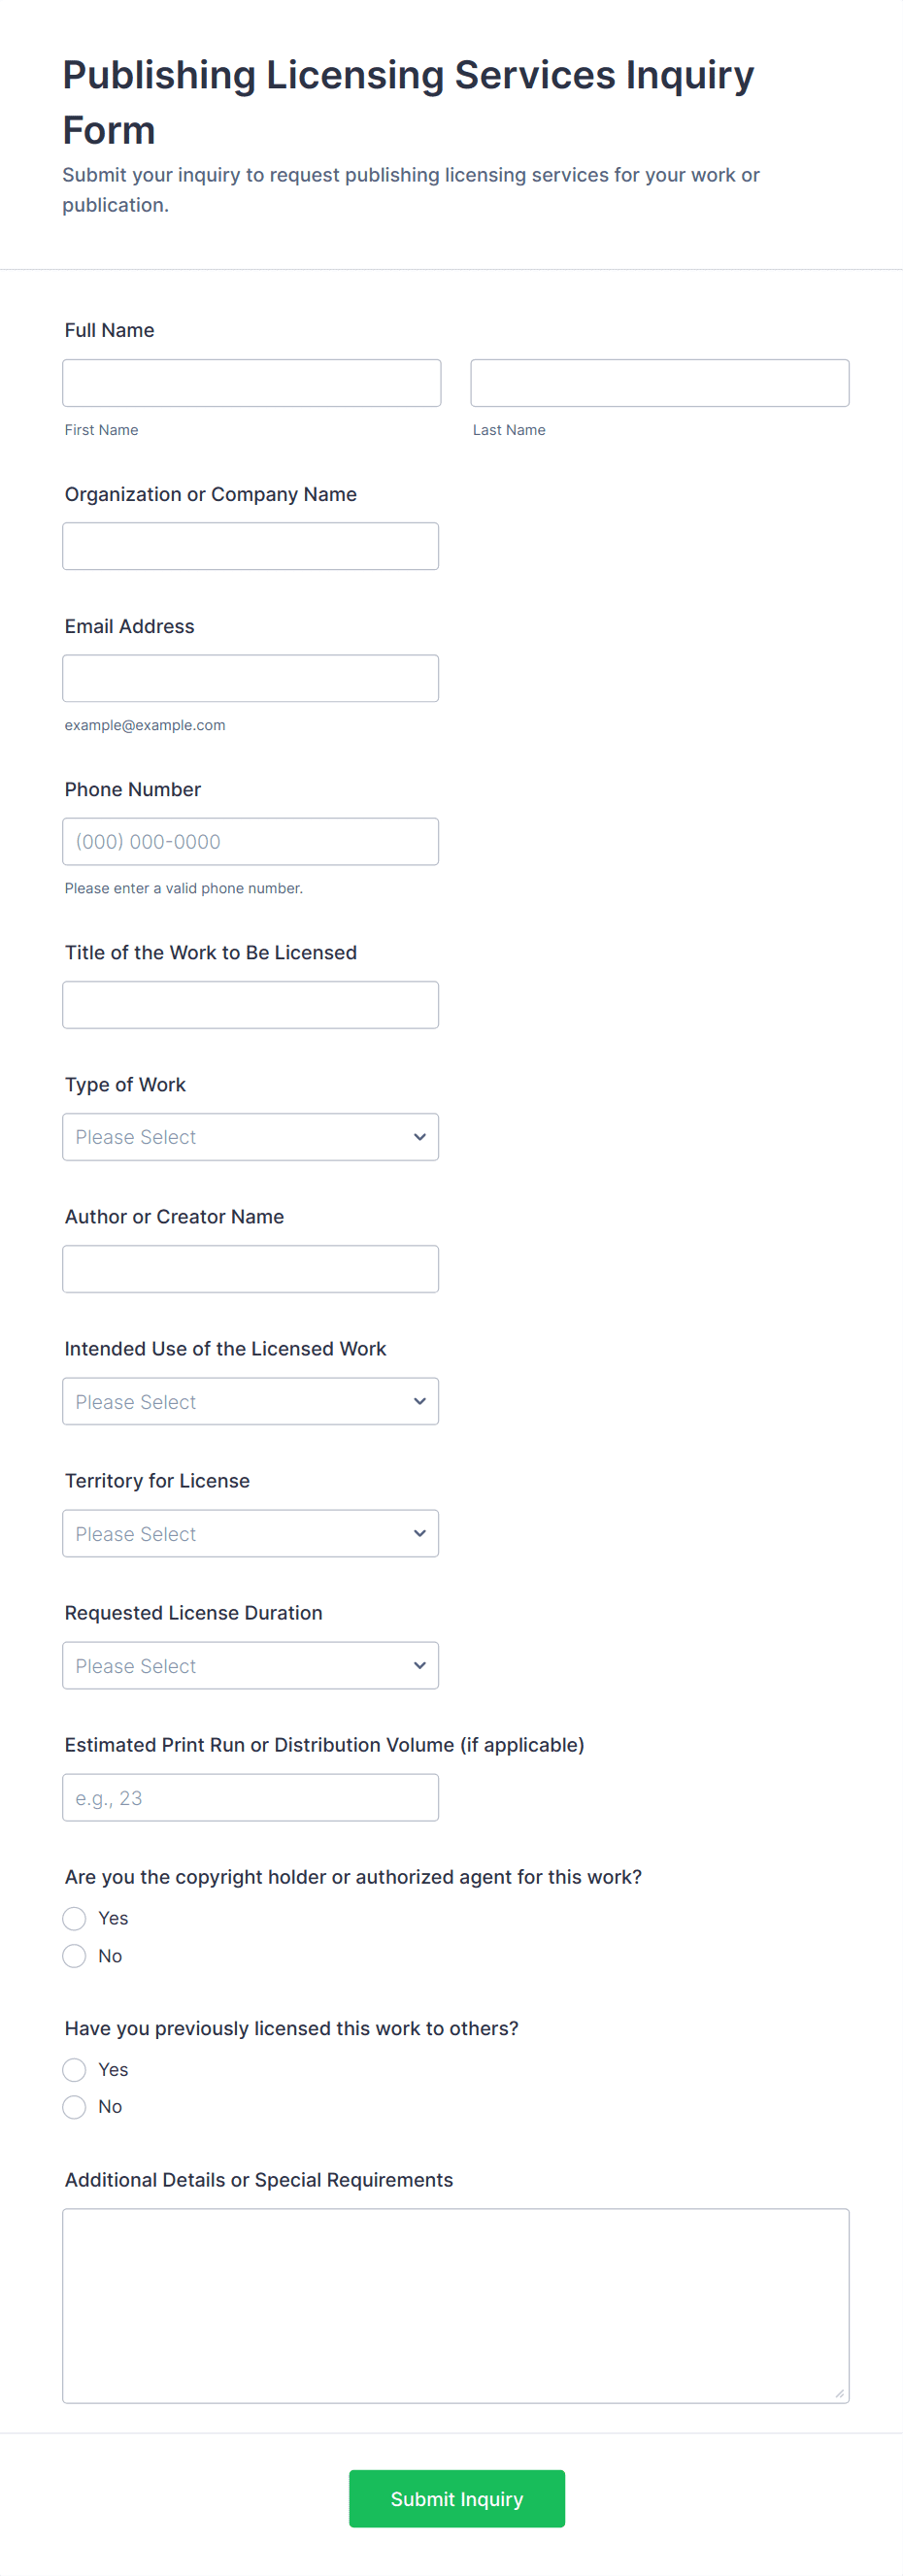Click the Phone Number input field
This screenshot has height=2576, width=903.
pyautogui.click(x=250, y=841)
